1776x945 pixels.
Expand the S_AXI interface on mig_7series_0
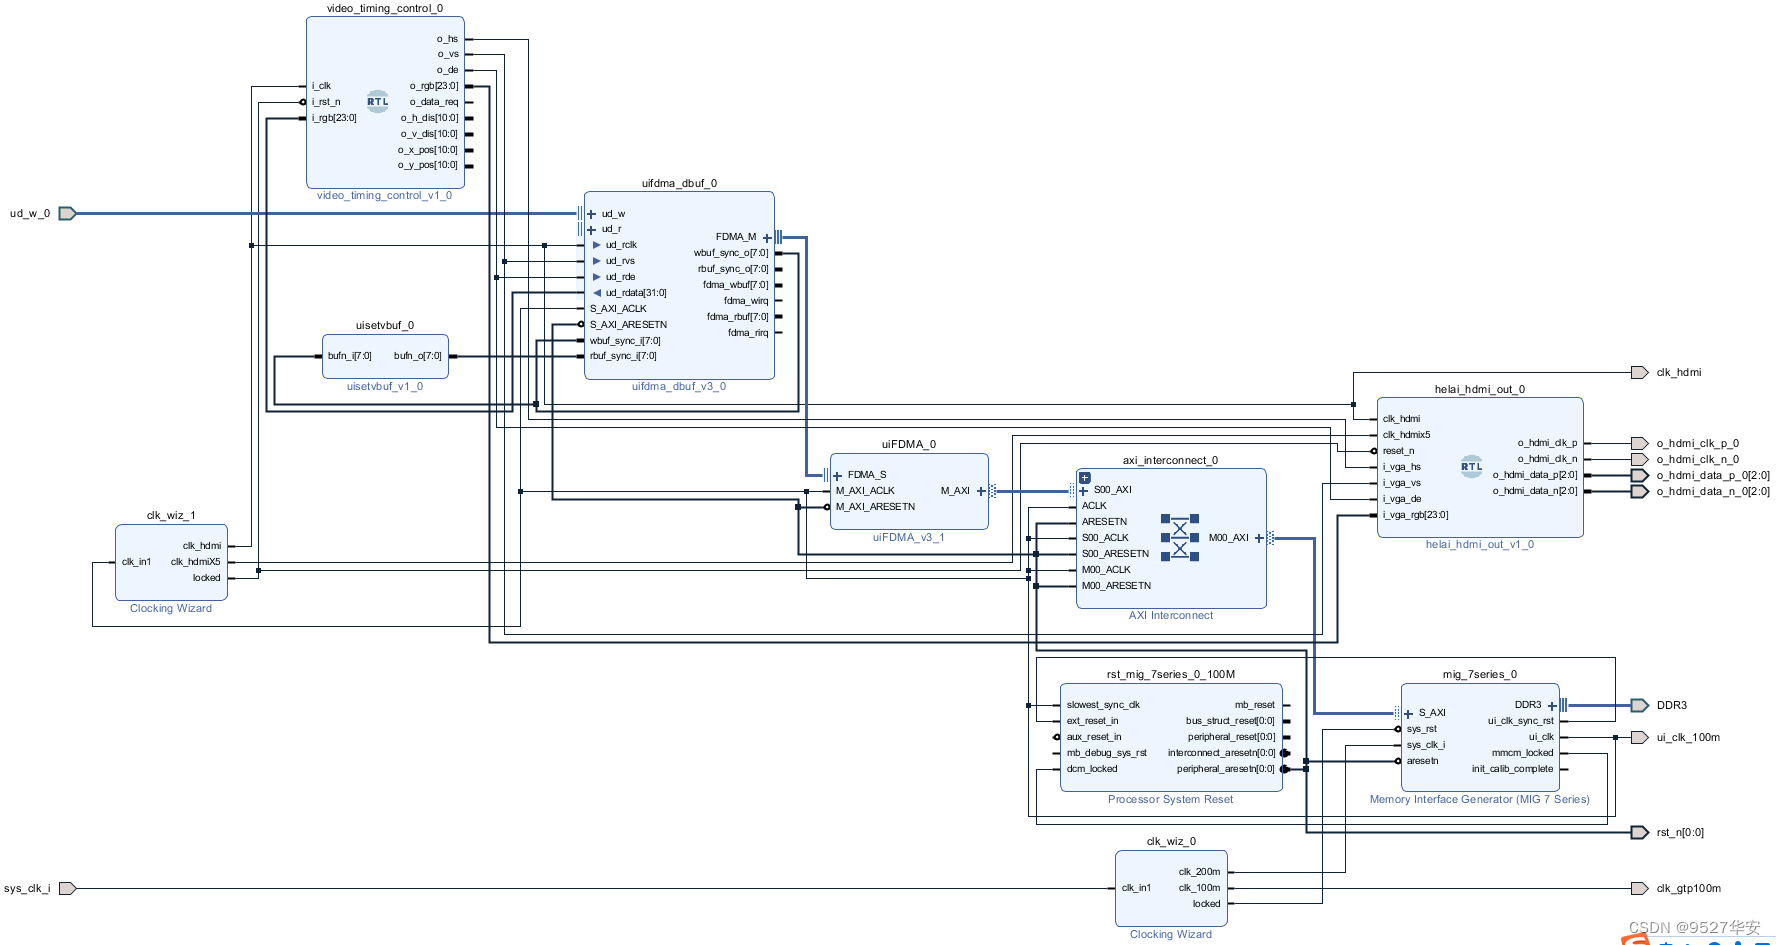pos(1408,714)
